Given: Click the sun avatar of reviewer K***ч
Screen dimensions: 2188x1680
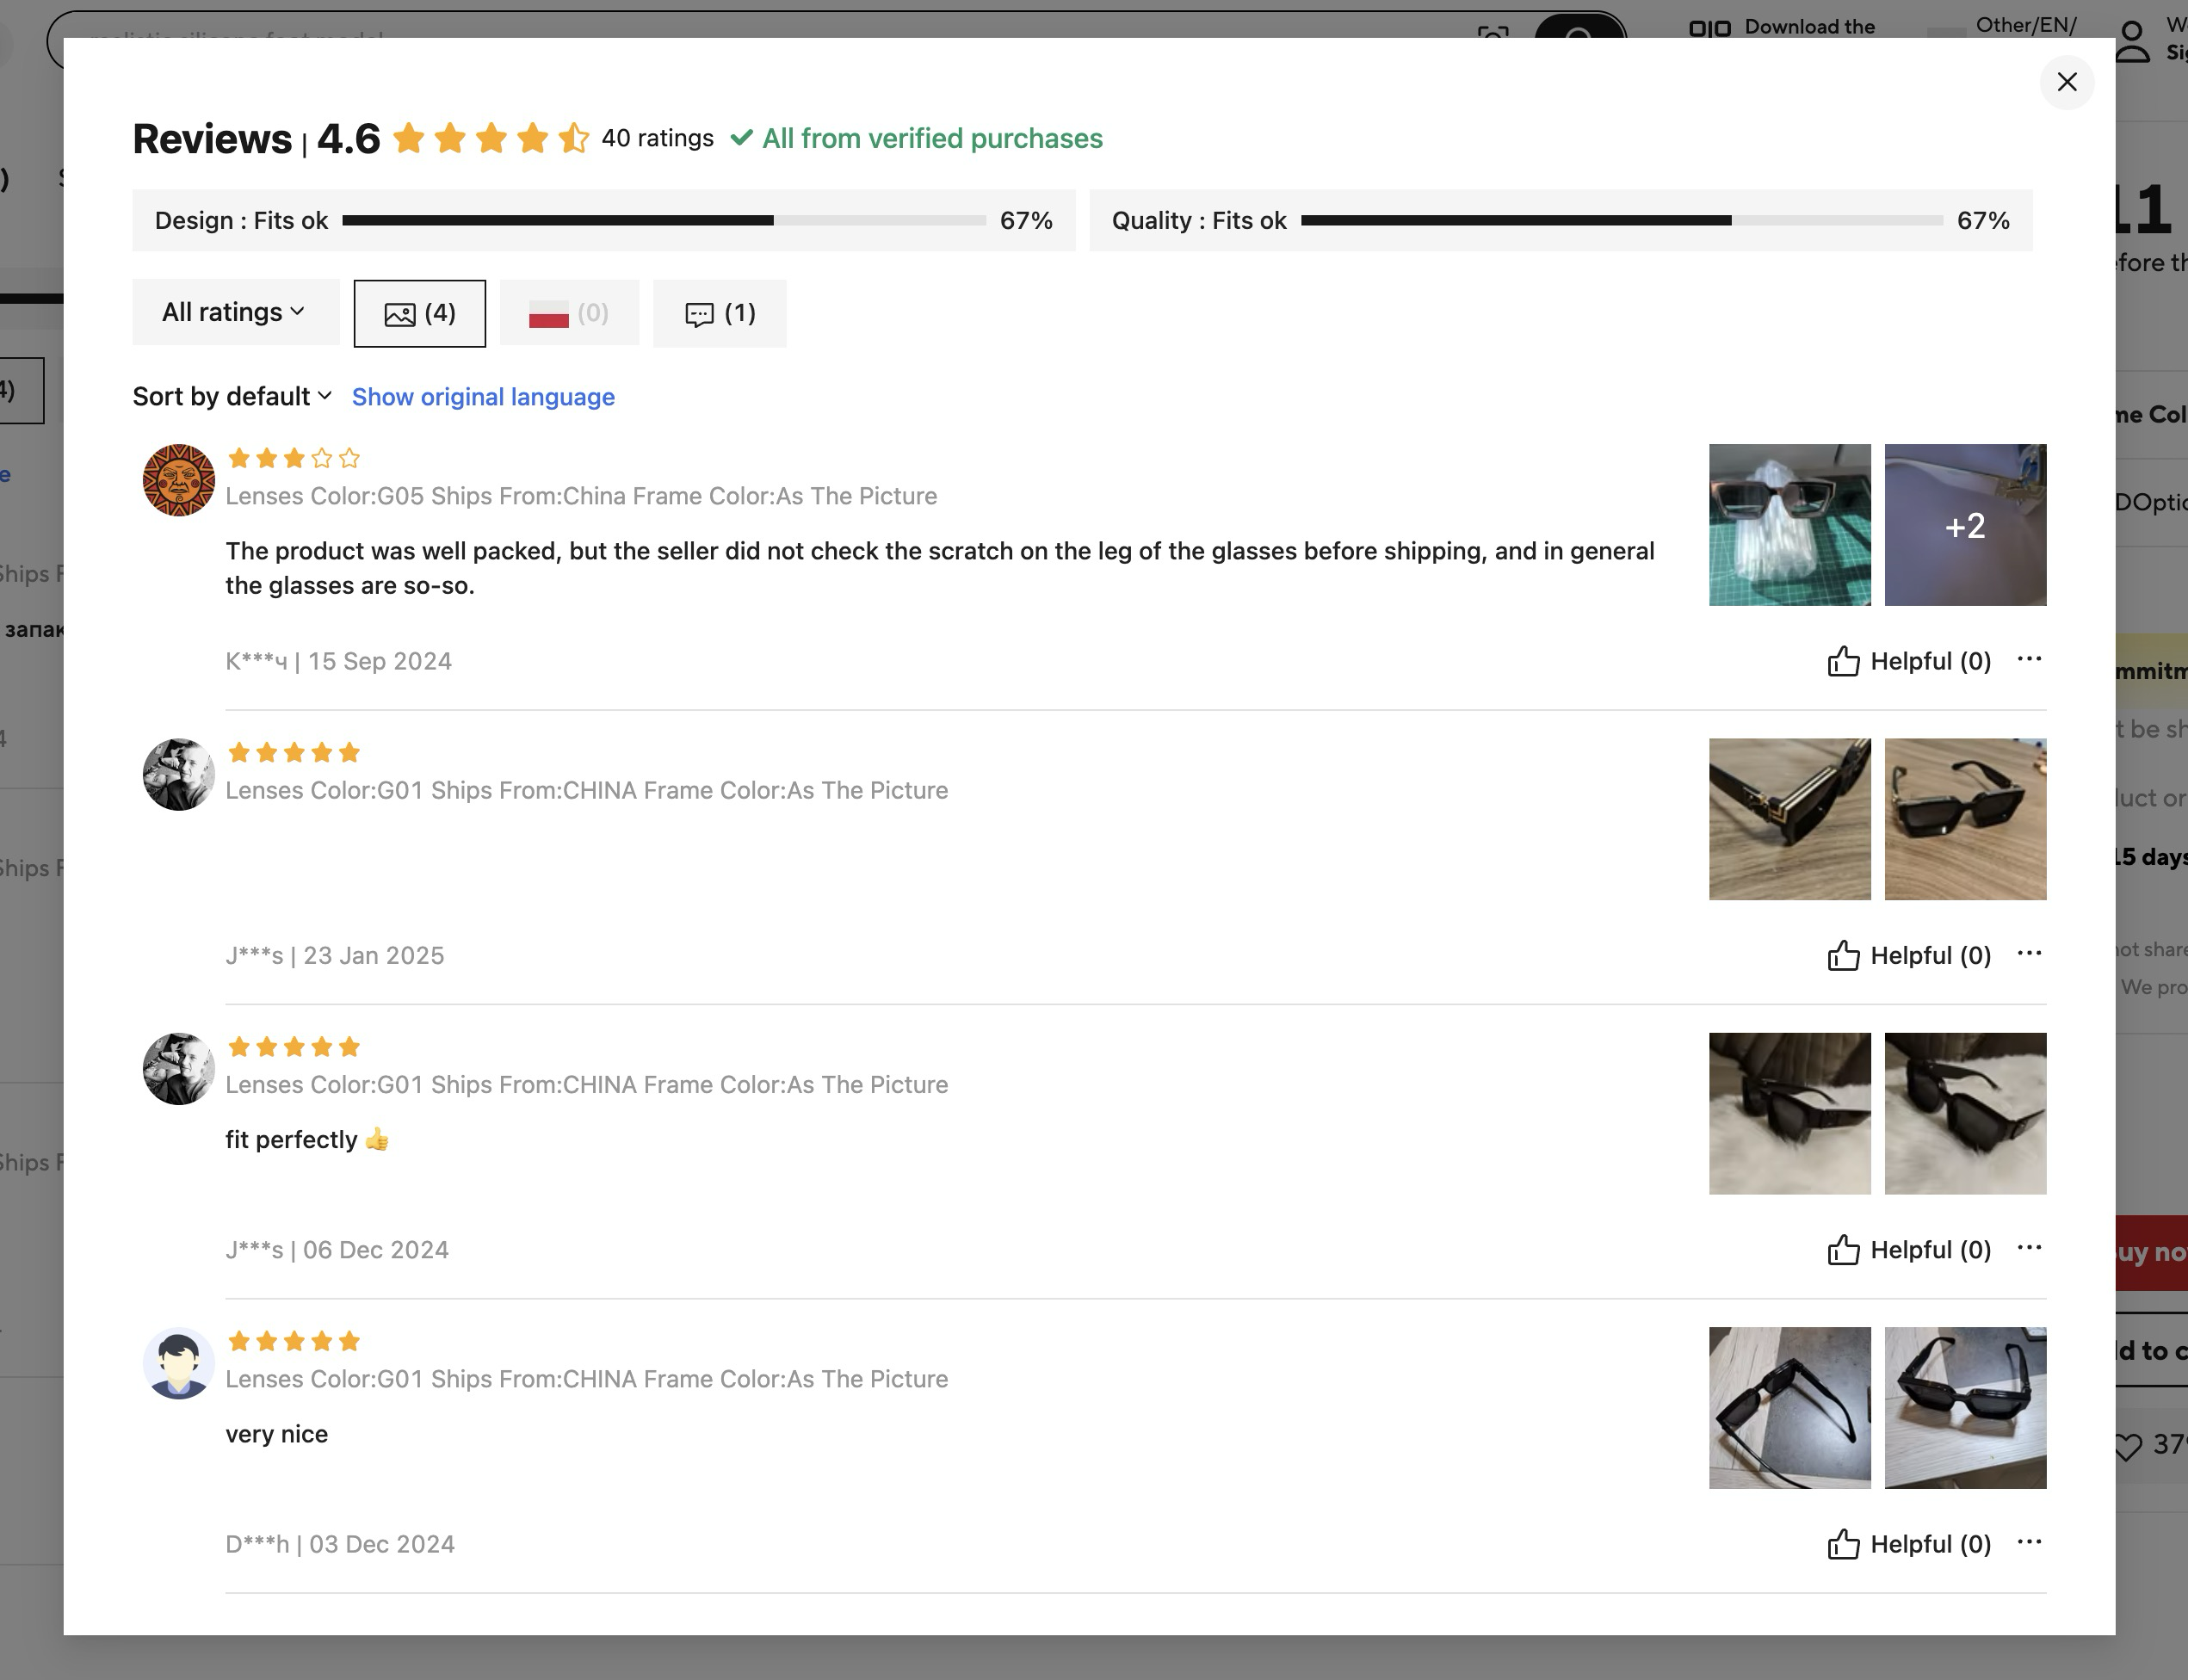Looking at the screenshot, I should coord(179,481).
